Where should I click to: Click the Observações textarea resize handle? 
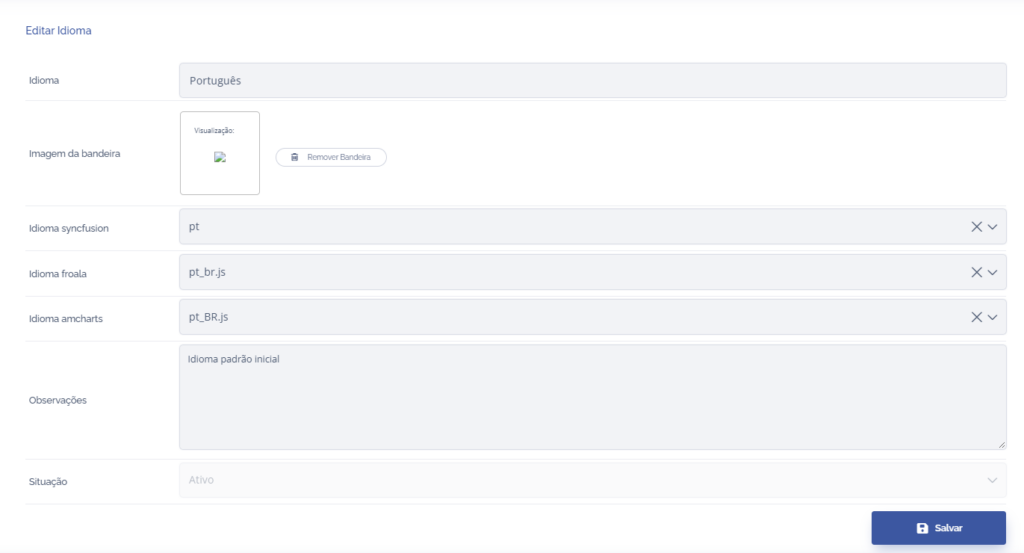(x=1002, y=445)
